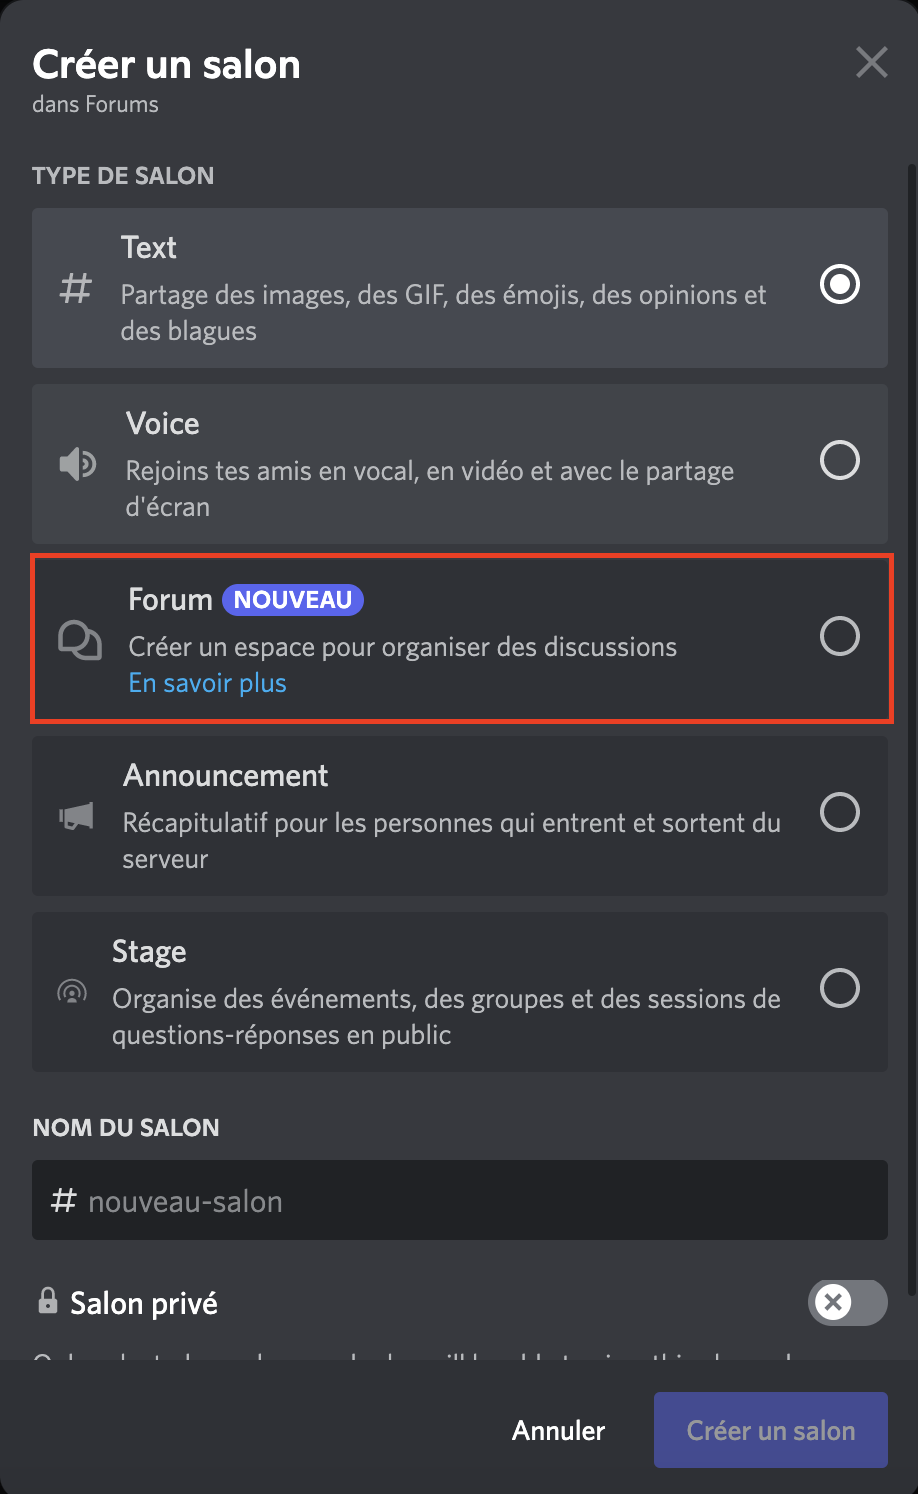Click the Stage broadcast icon

point(72,992)
